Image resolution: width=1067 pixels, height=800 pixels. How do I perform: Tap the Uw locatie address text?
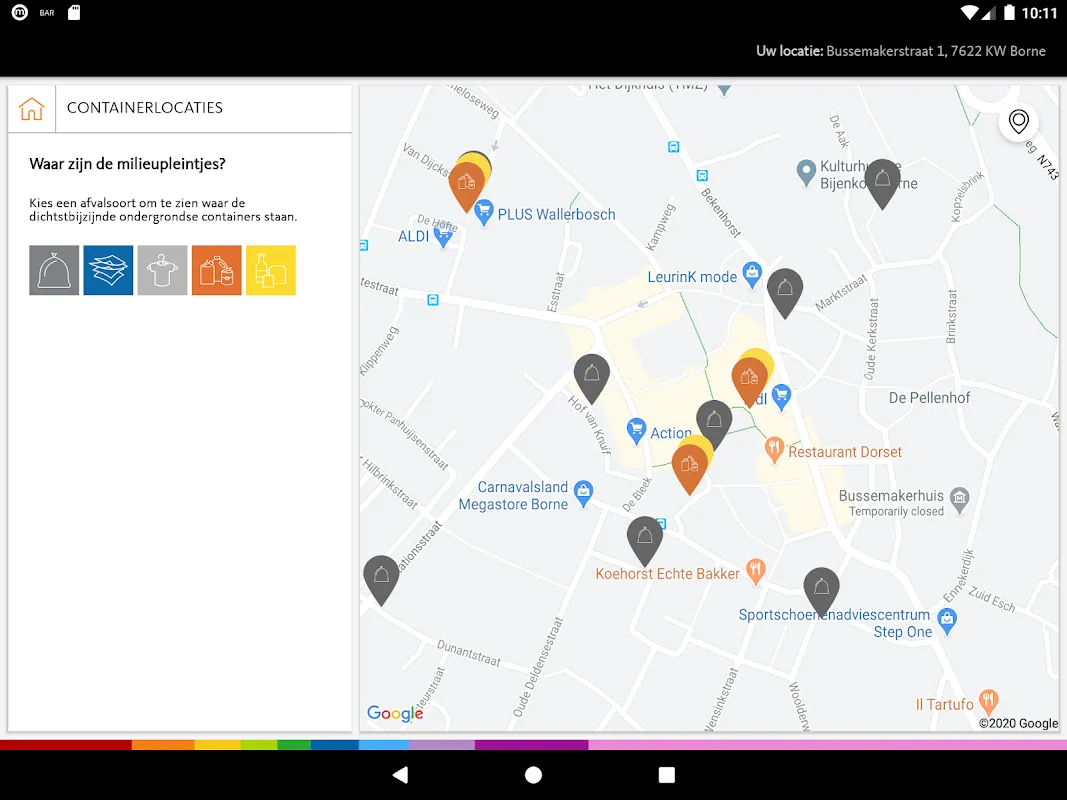tap(901, 51)
